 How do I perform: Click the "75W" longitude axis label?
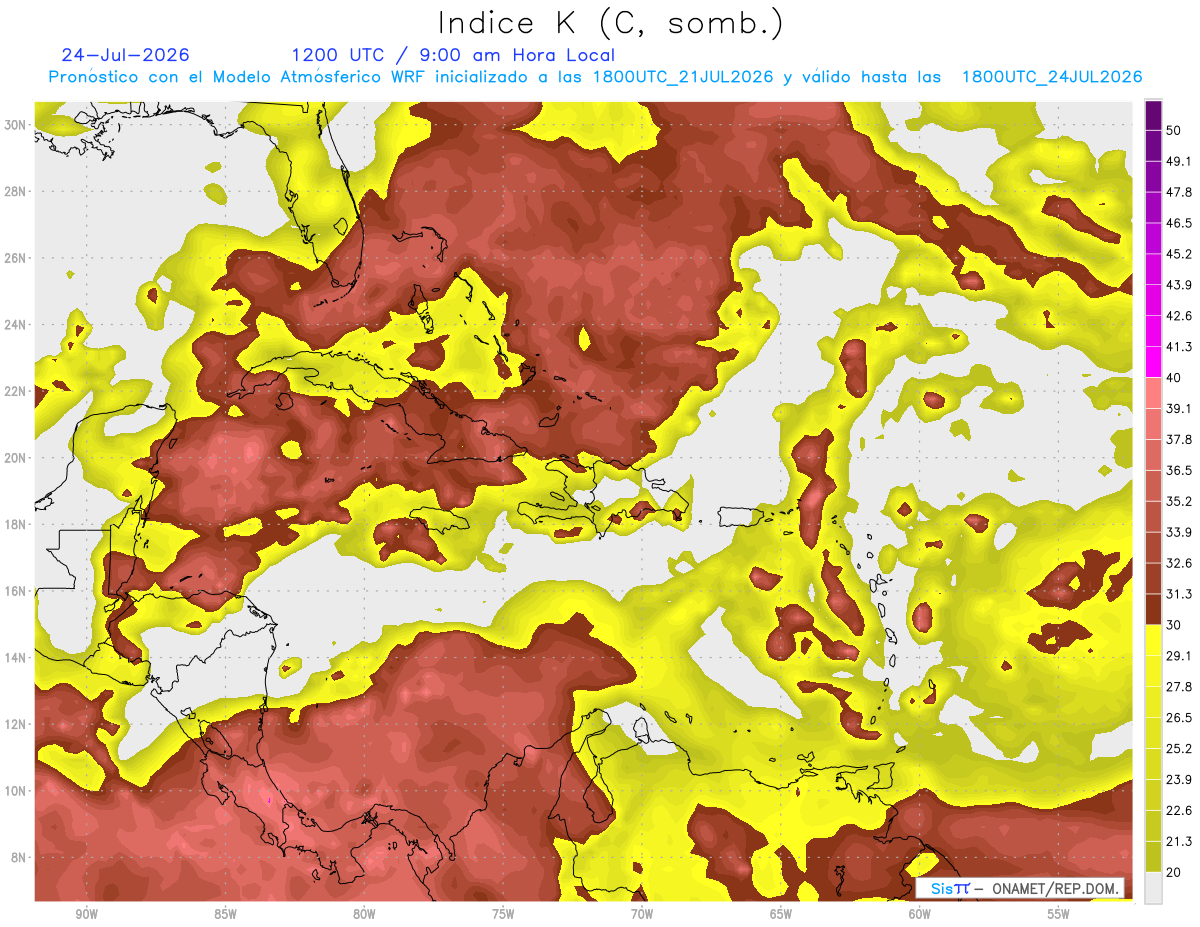tap(503, 914)
